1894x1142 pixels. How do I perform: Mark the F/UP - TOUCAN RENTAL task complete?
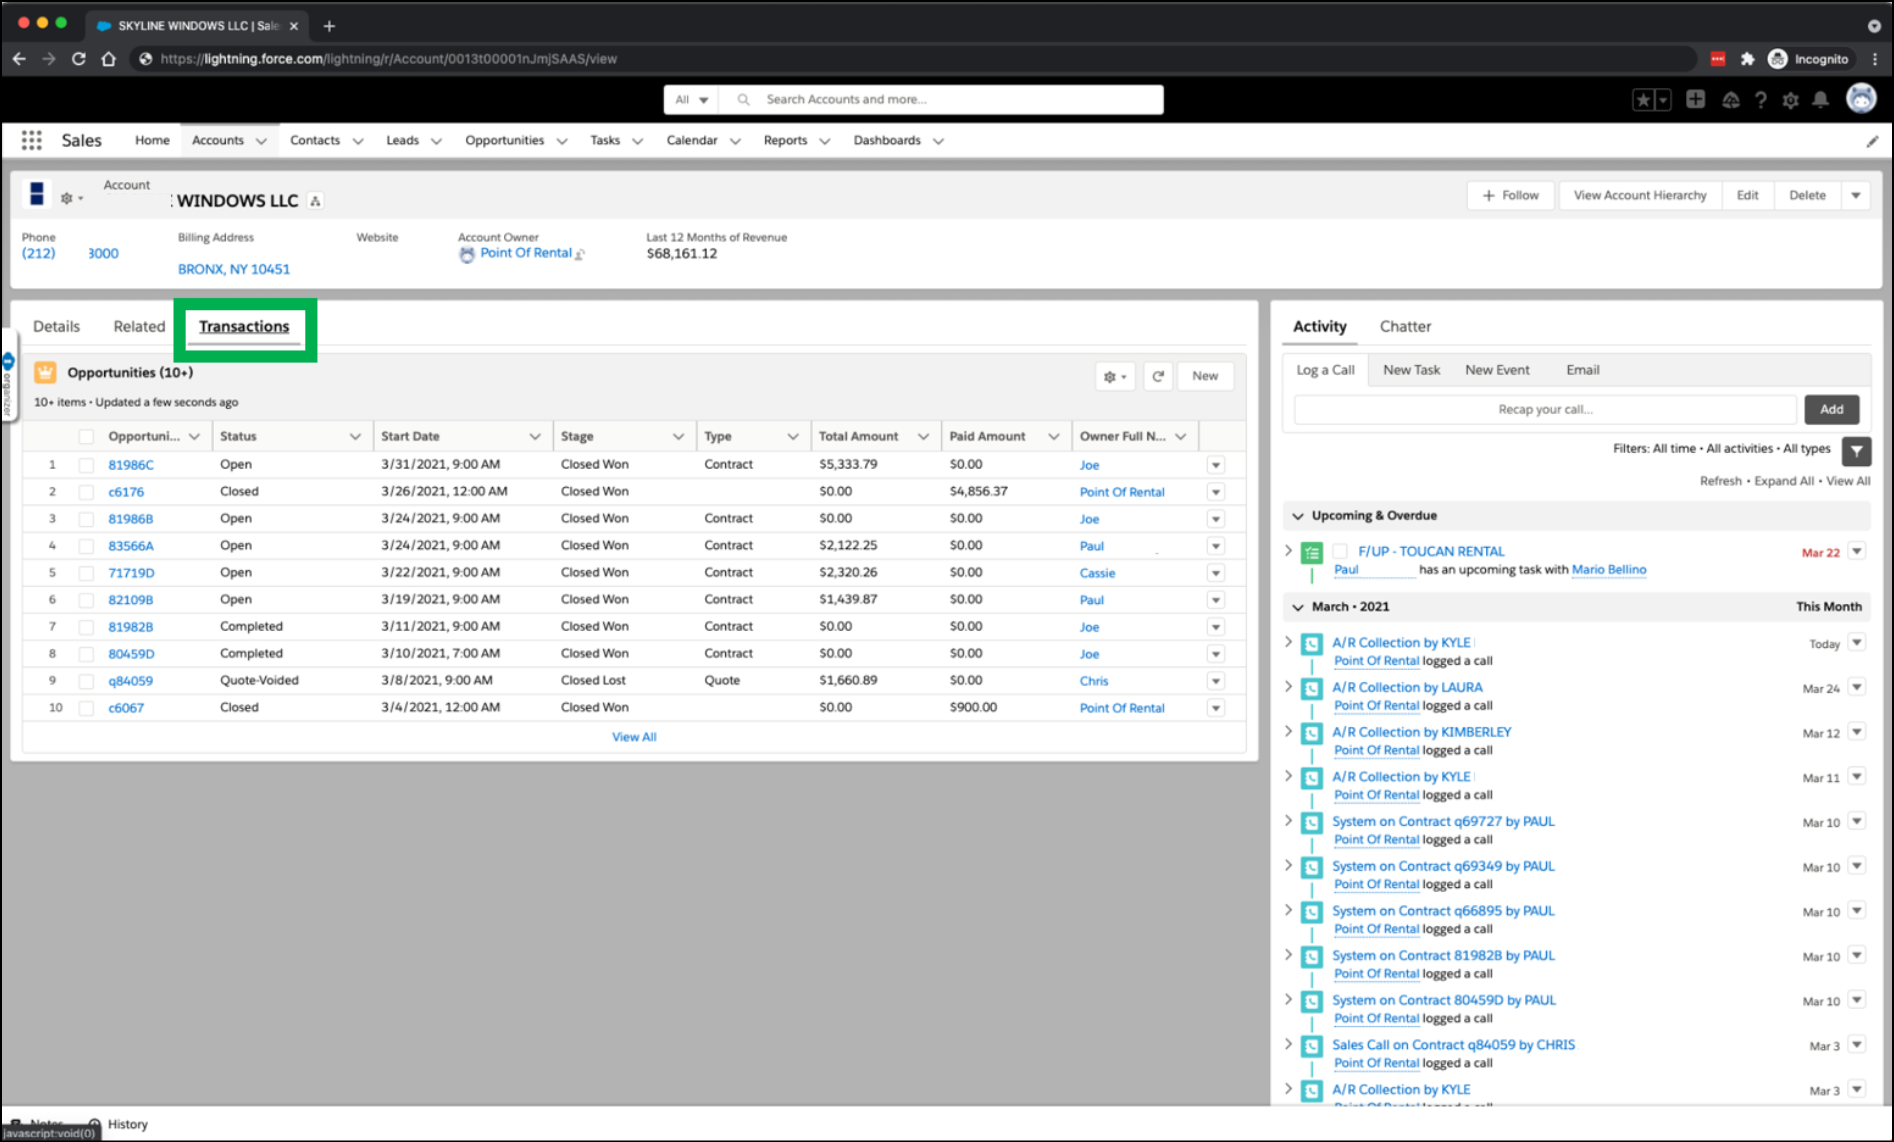1339,551
